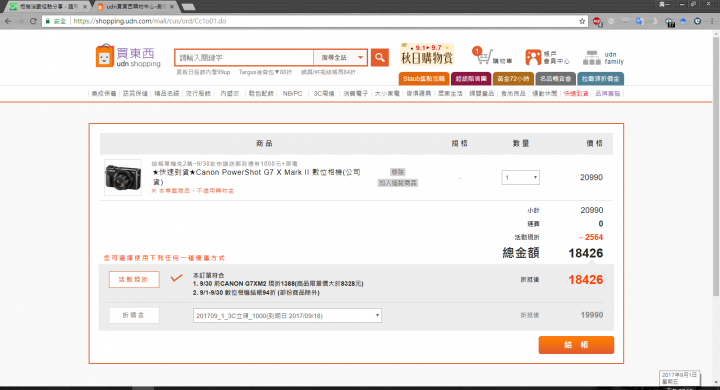Open the 內睡衣 category menu
The height and width of the screenshot is (390, 720).
click(230, 93)
